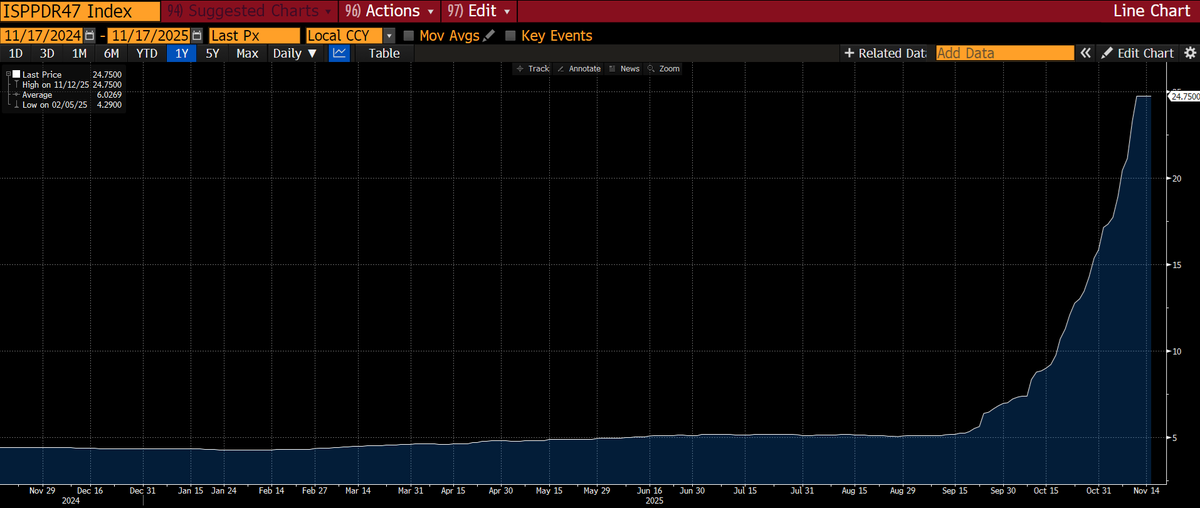This screenshot has width=1200, height=508.
Task: Collapse panel with double-left chevron
Action: (1085, 53)
